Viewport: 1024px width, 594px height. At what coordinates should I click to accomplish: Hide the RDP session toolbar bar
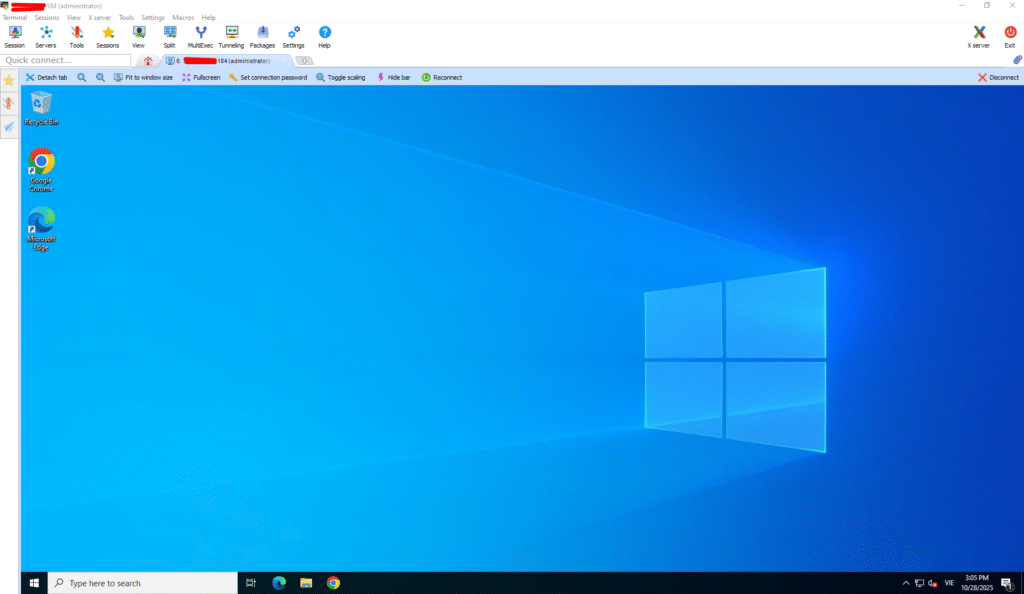click(x=393, y=77)
